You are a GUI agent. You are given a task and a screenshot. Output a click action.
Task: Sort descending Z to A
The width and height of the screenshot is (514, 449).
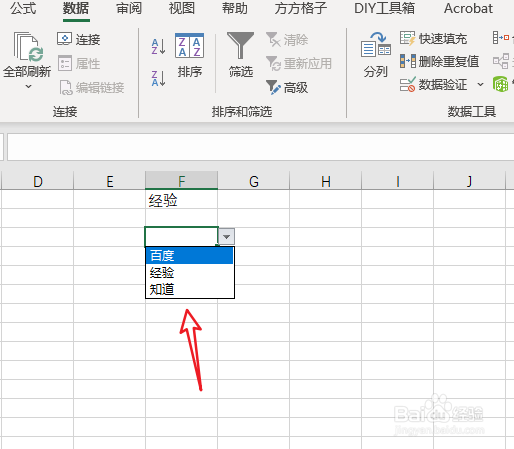(x=158, y=78)
